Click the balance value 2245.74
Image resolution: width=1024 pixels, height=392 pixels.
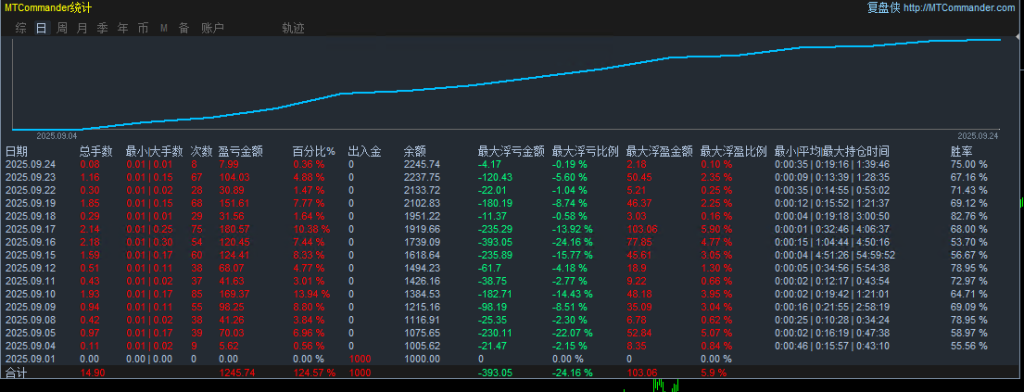click(x=422, y=164)
